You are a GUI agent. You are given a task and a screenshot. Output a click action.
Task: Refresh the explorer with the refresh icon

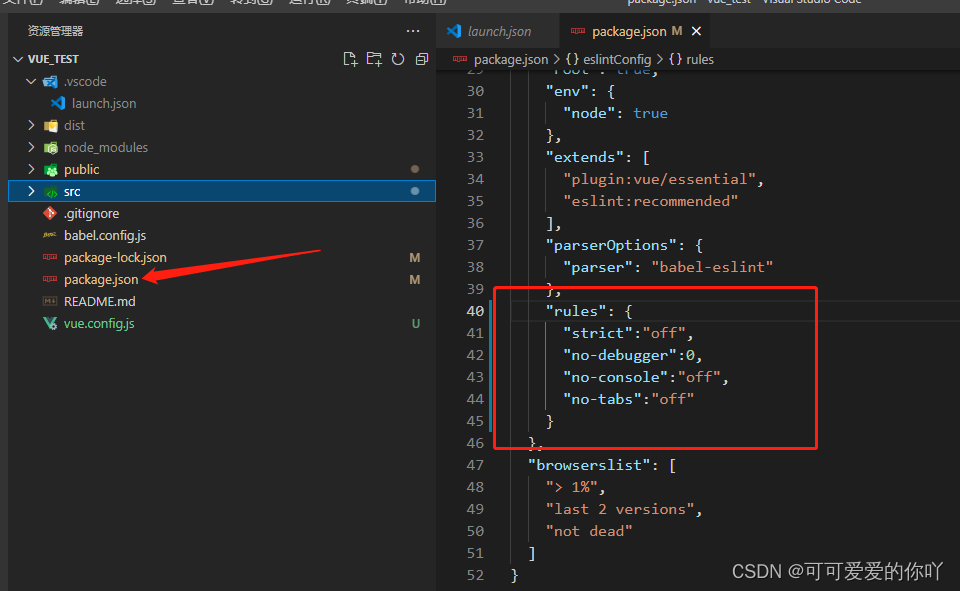click(398, 59)
